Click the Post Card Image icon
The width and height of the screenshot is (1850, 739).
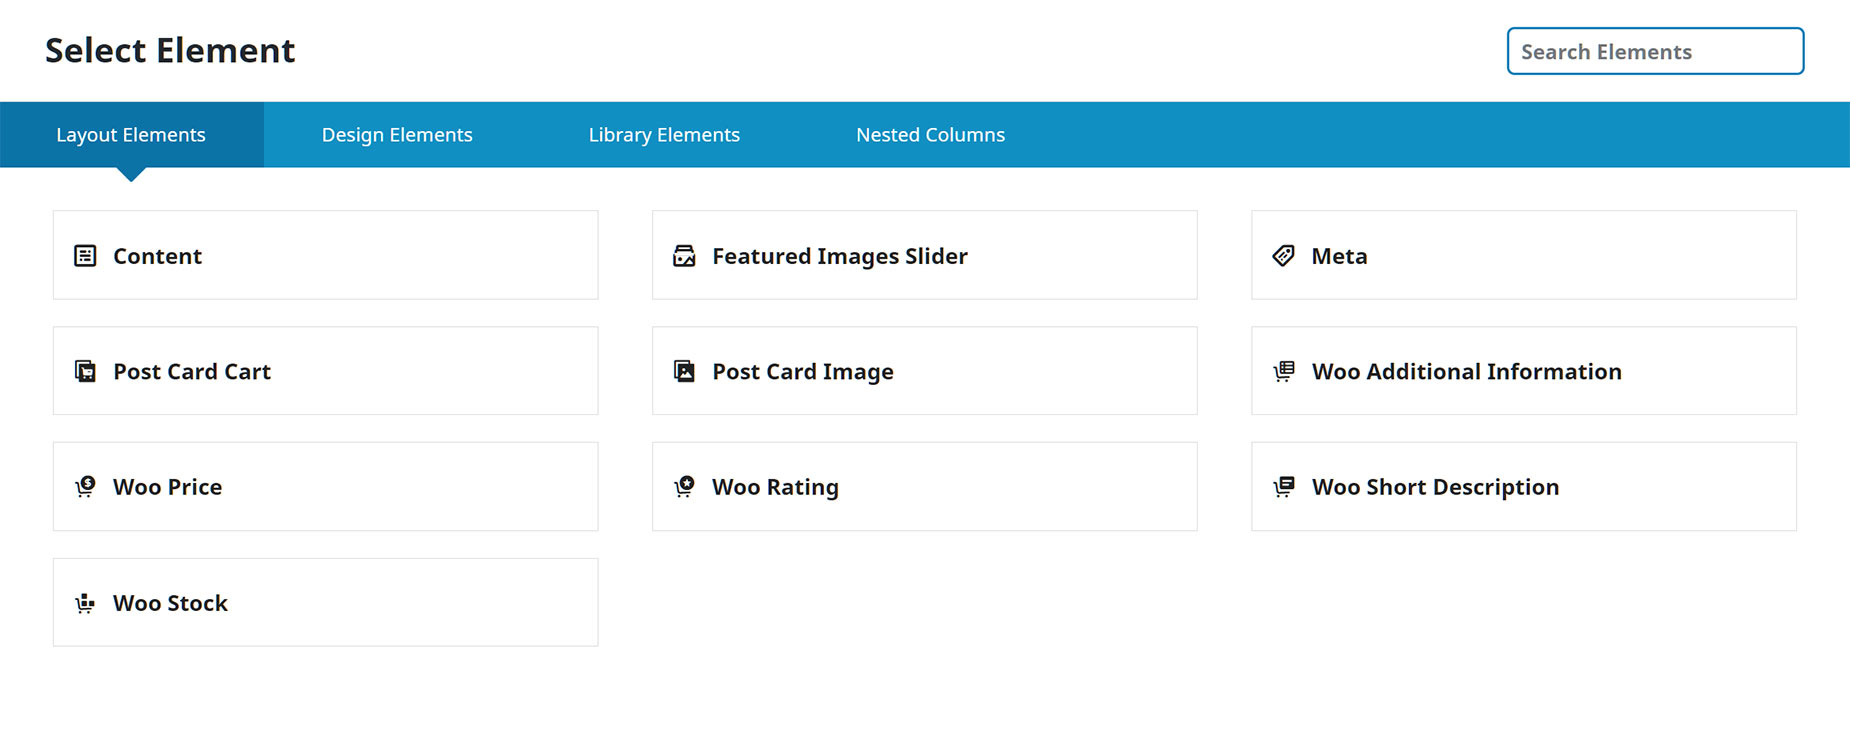tap(684, 371)
